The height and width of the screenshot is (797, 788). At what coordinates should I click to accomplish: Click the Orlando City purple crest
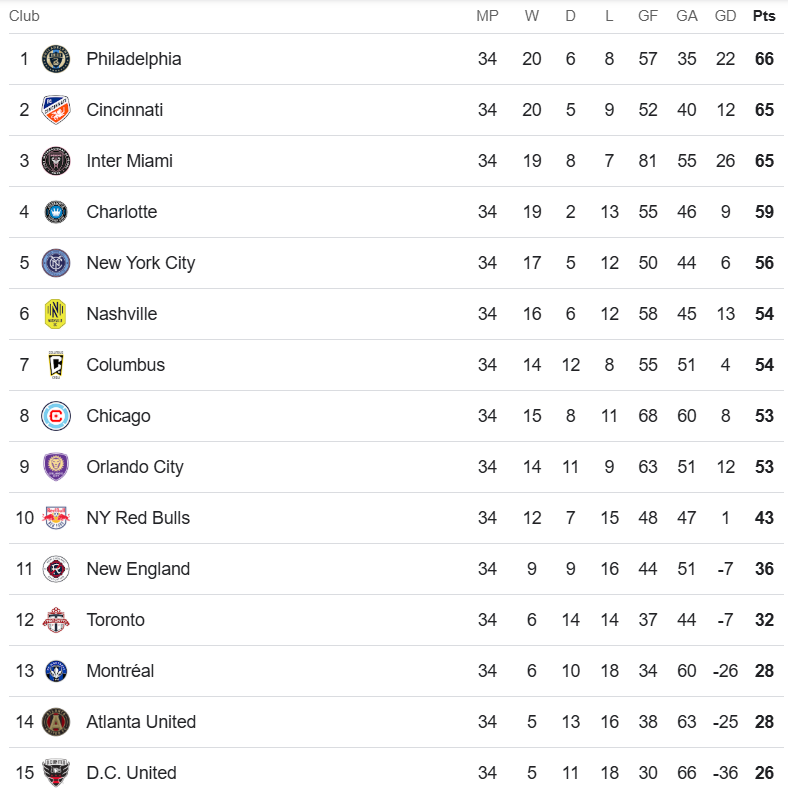[56, 467]
